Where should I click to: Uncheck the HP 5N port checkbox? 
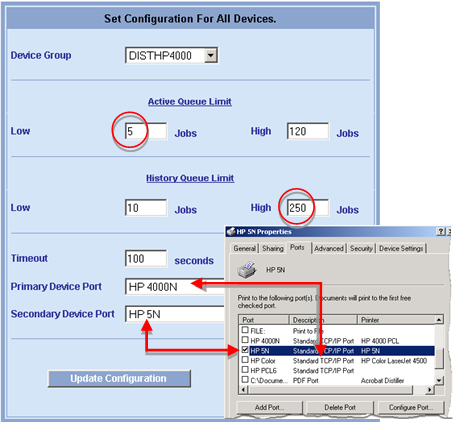(x=245, y=350)
